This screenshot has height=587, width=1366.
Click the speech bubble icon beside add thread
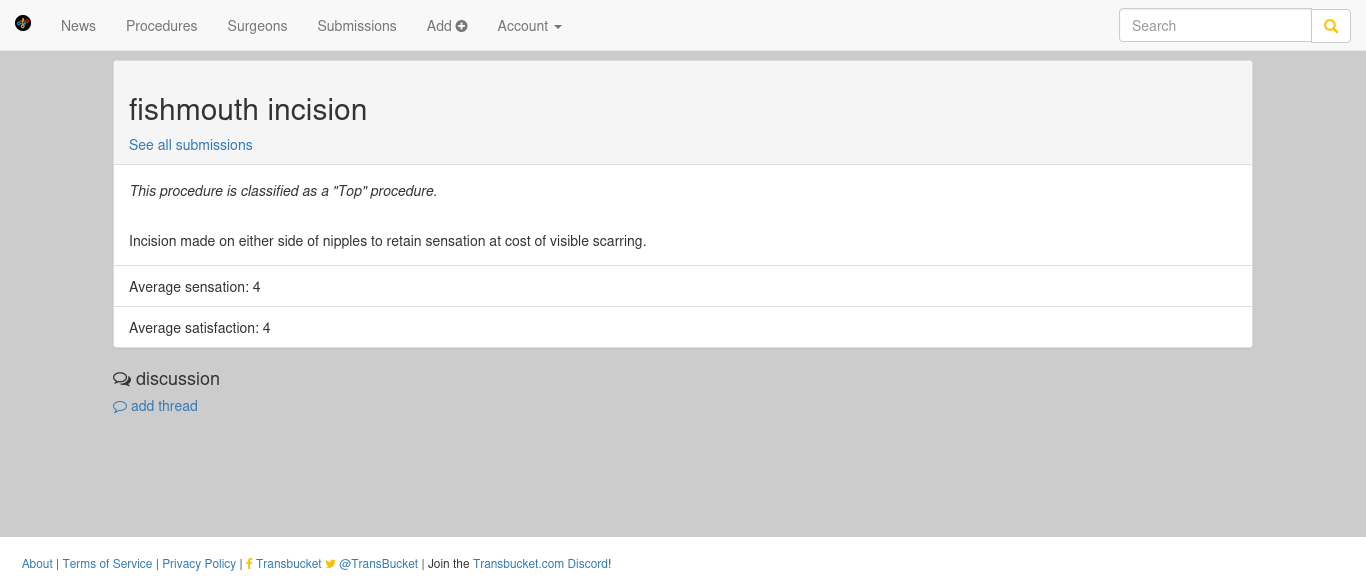click(120, 407)
